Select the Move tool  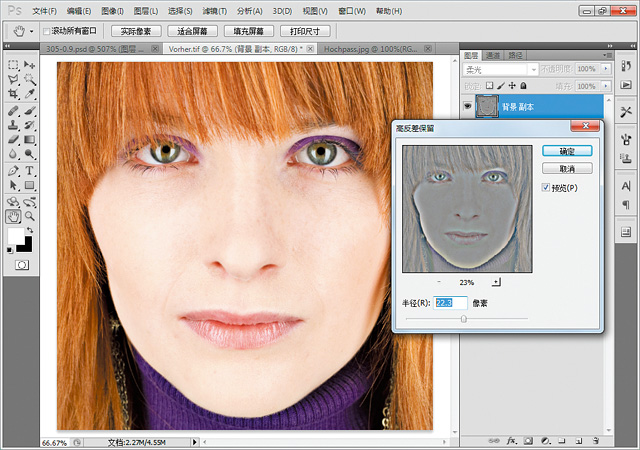pos(29,65)
